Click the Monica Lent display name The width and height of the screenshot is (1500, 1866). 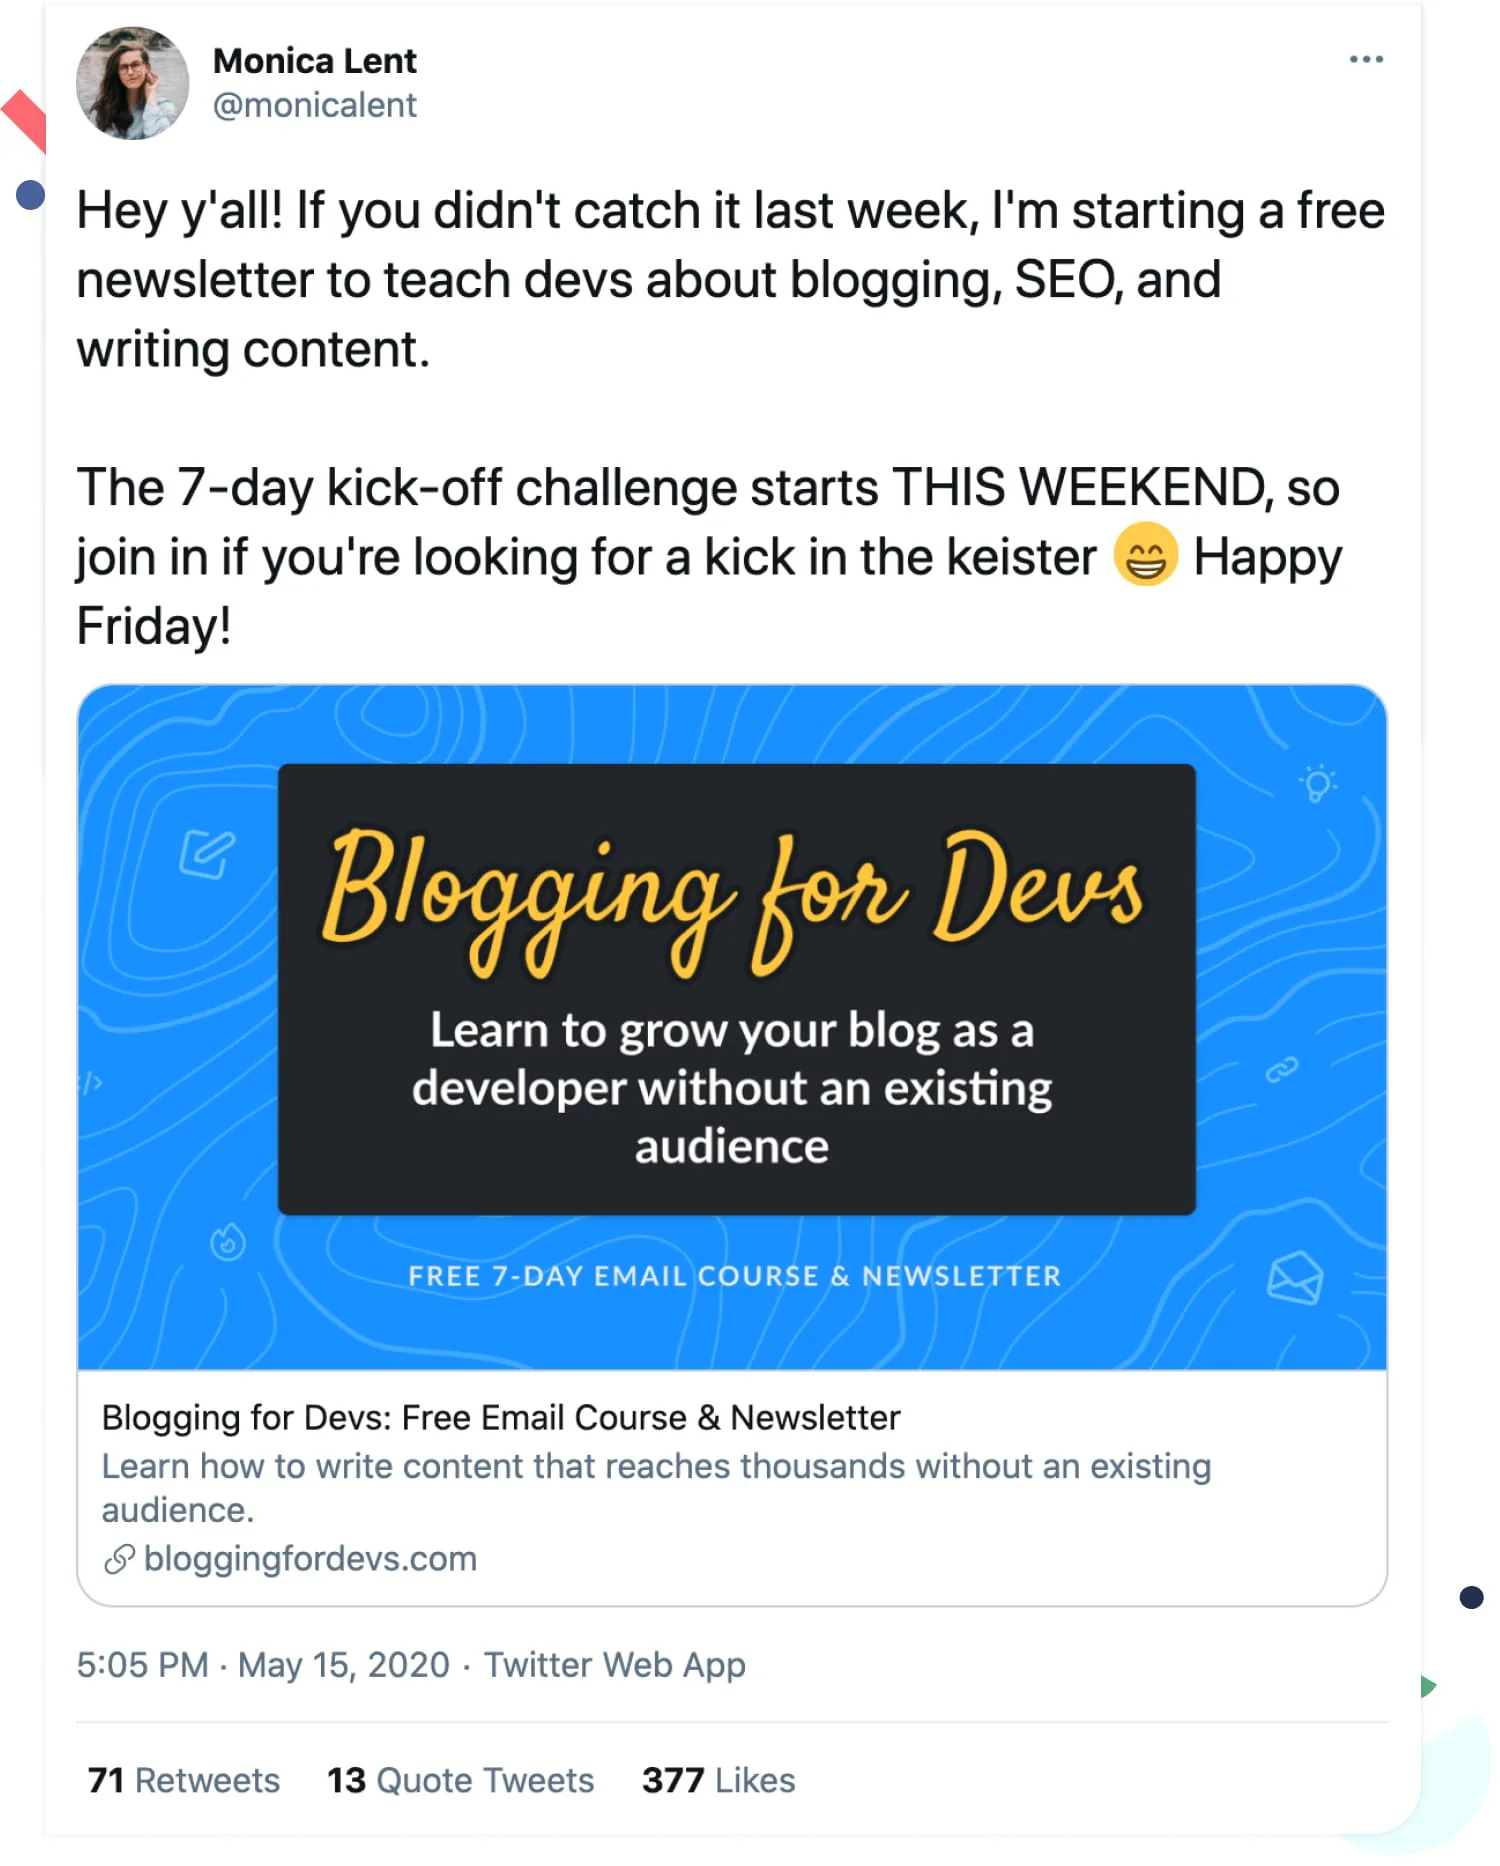(x=313, y=60)
